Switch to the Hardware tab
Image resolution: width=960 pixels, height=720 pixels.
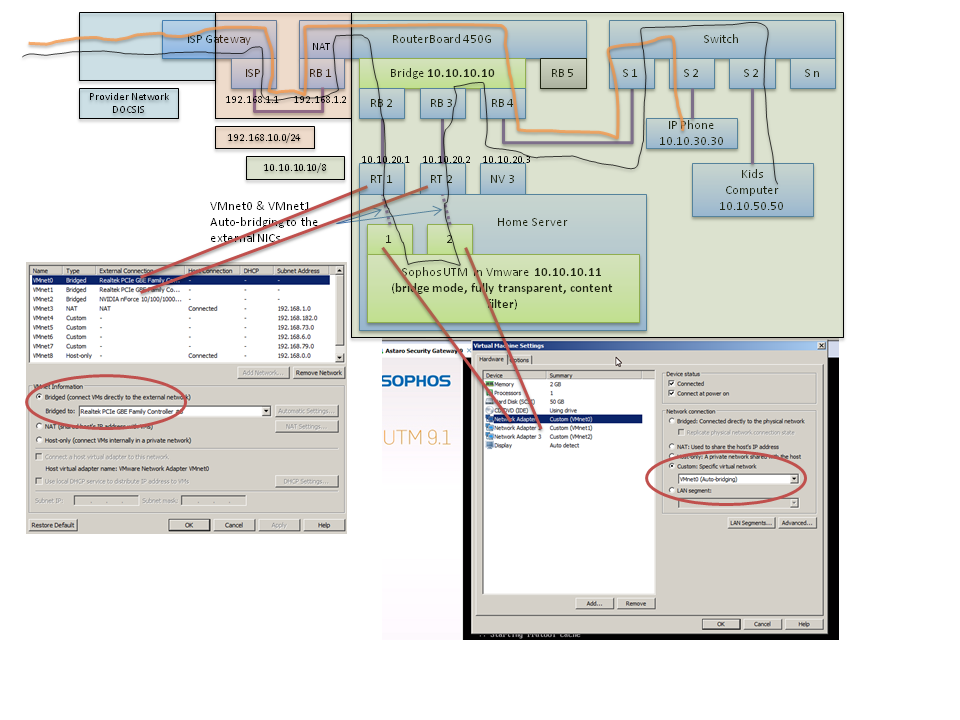click(491, 359)
